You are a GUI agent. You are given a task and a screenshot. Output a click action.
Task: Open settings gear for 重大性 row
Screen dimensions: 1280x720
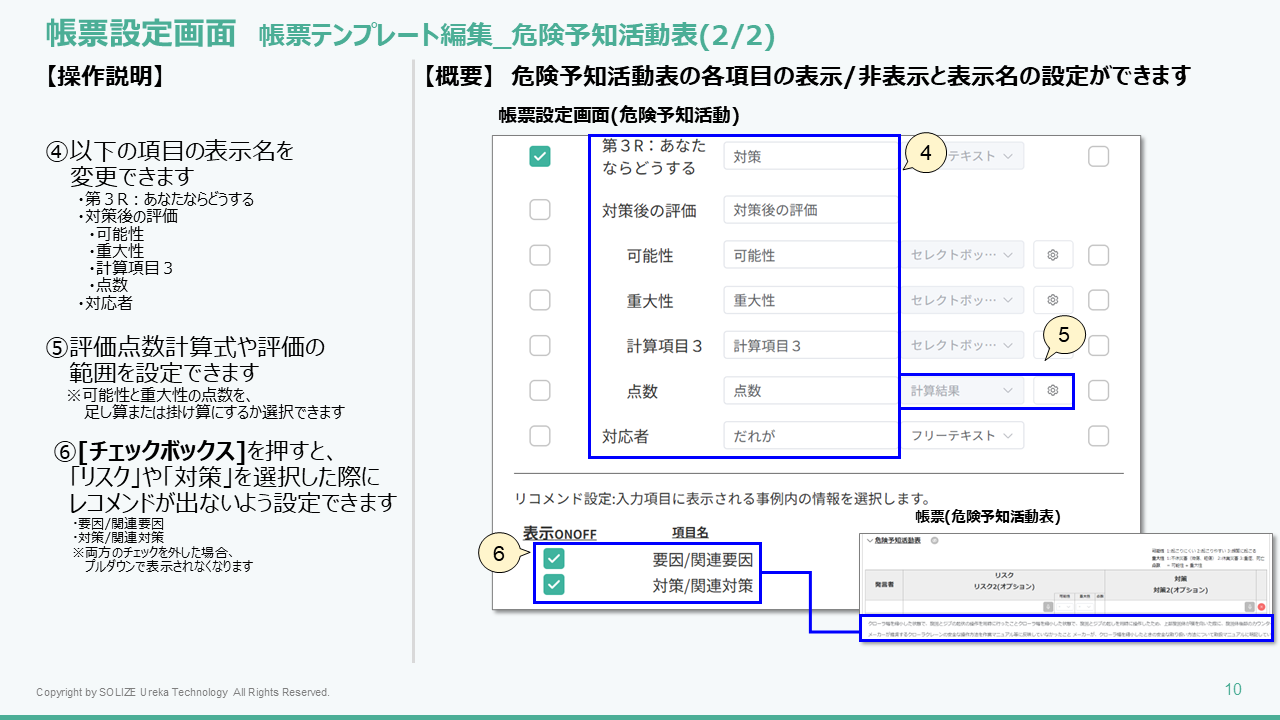click(x=1052, y=300)
